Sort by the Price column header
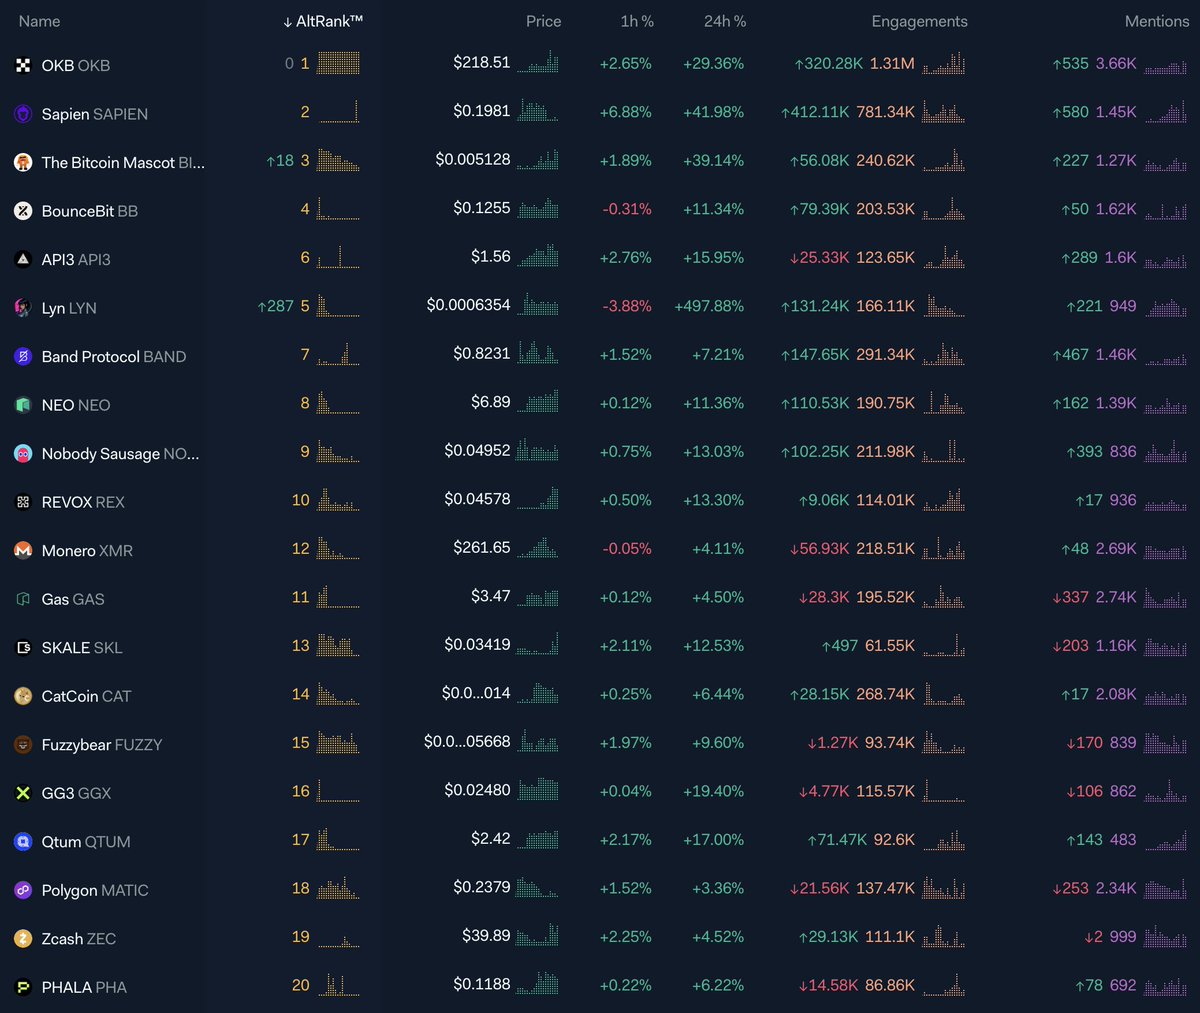 (x=543, y=21)
